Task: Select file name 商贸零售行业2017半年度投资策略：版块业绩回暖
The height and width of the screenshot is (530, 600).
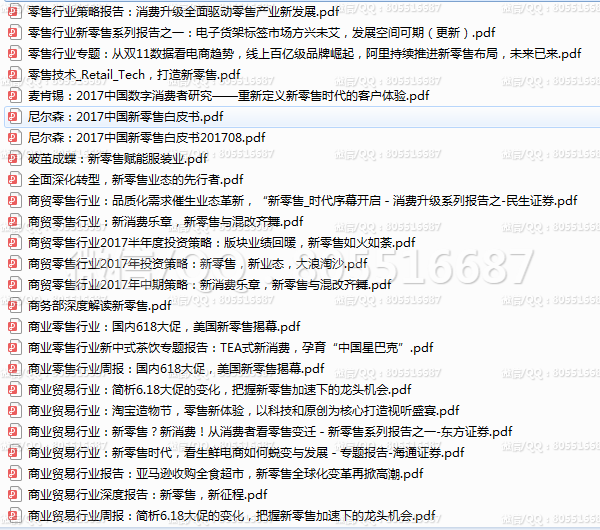Action: [x=222, y=243]
